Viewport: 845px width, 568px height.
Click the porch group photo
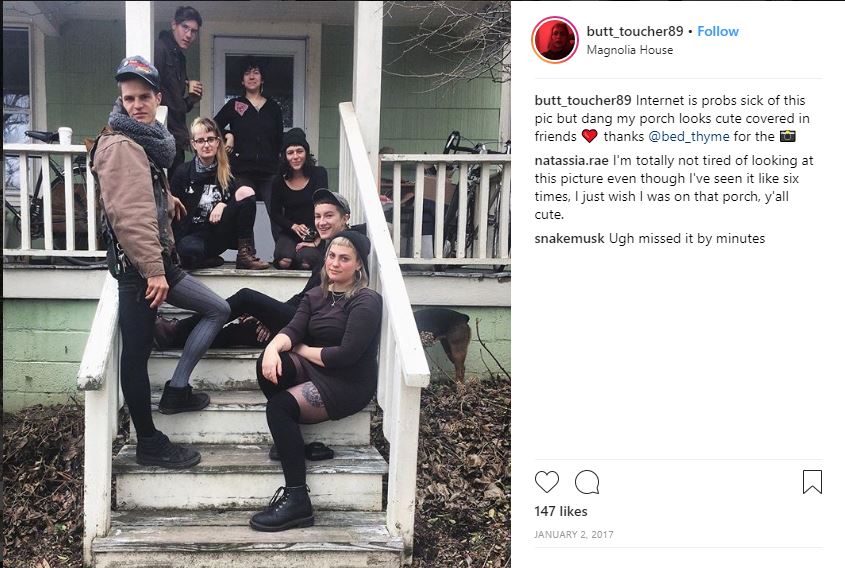256,284
